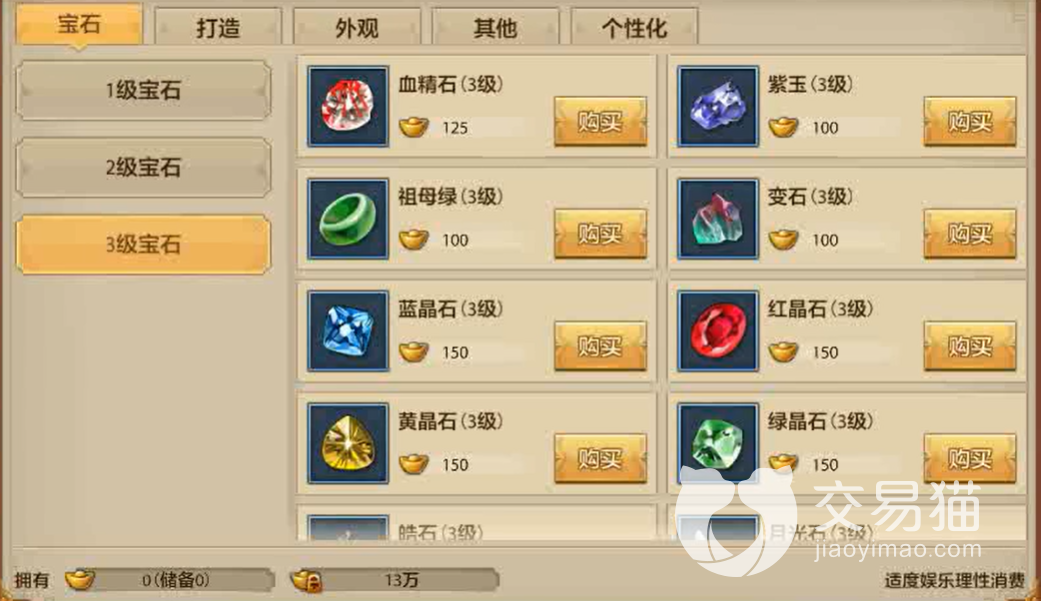Select the 血精石 red gem icon
Image resolution: width=1041 pixels, height=601 pixels.
point(348,106)
